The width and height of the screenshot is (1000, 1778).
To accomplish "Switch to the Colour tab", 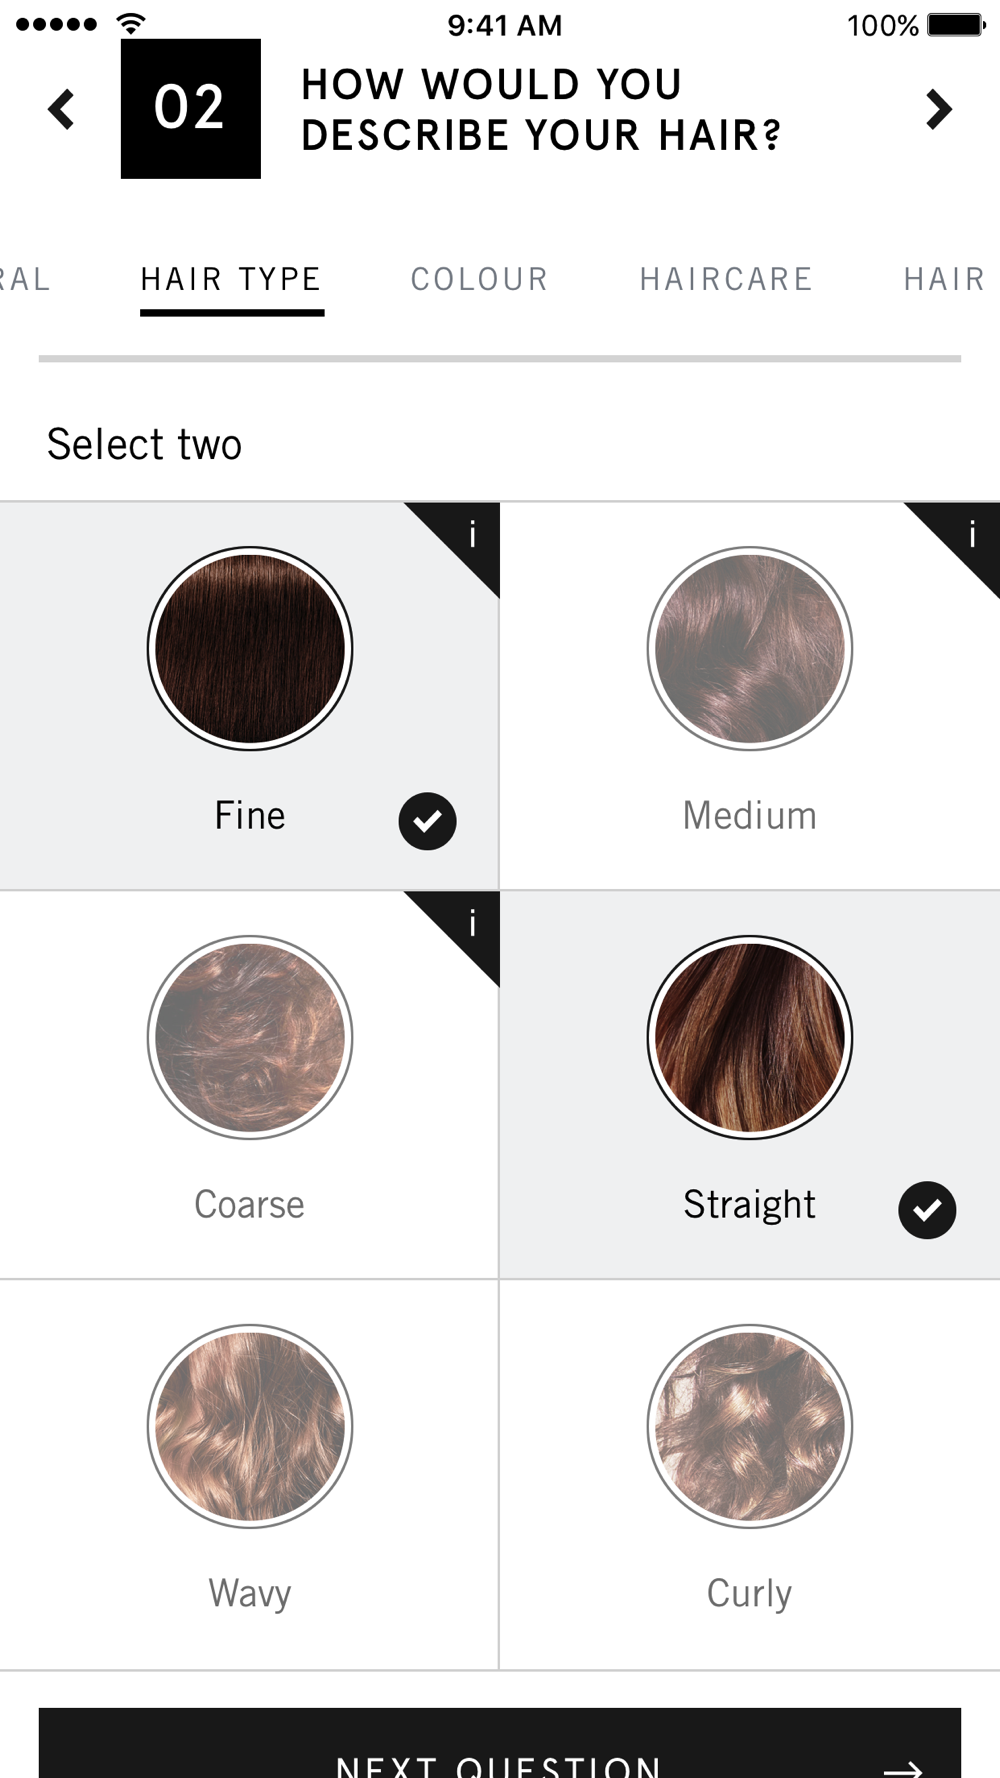I will click(479, 279).
